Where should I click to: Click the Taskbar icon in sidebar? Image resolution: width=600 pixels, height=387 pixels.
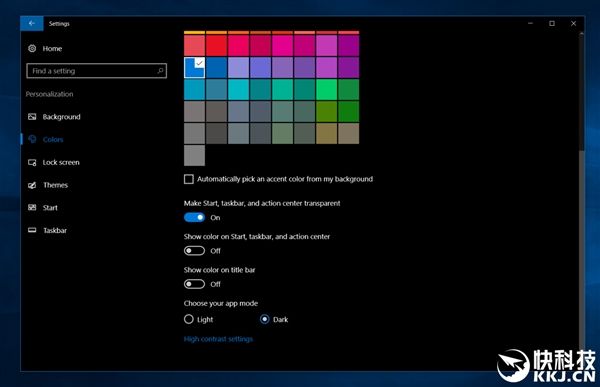32,230
